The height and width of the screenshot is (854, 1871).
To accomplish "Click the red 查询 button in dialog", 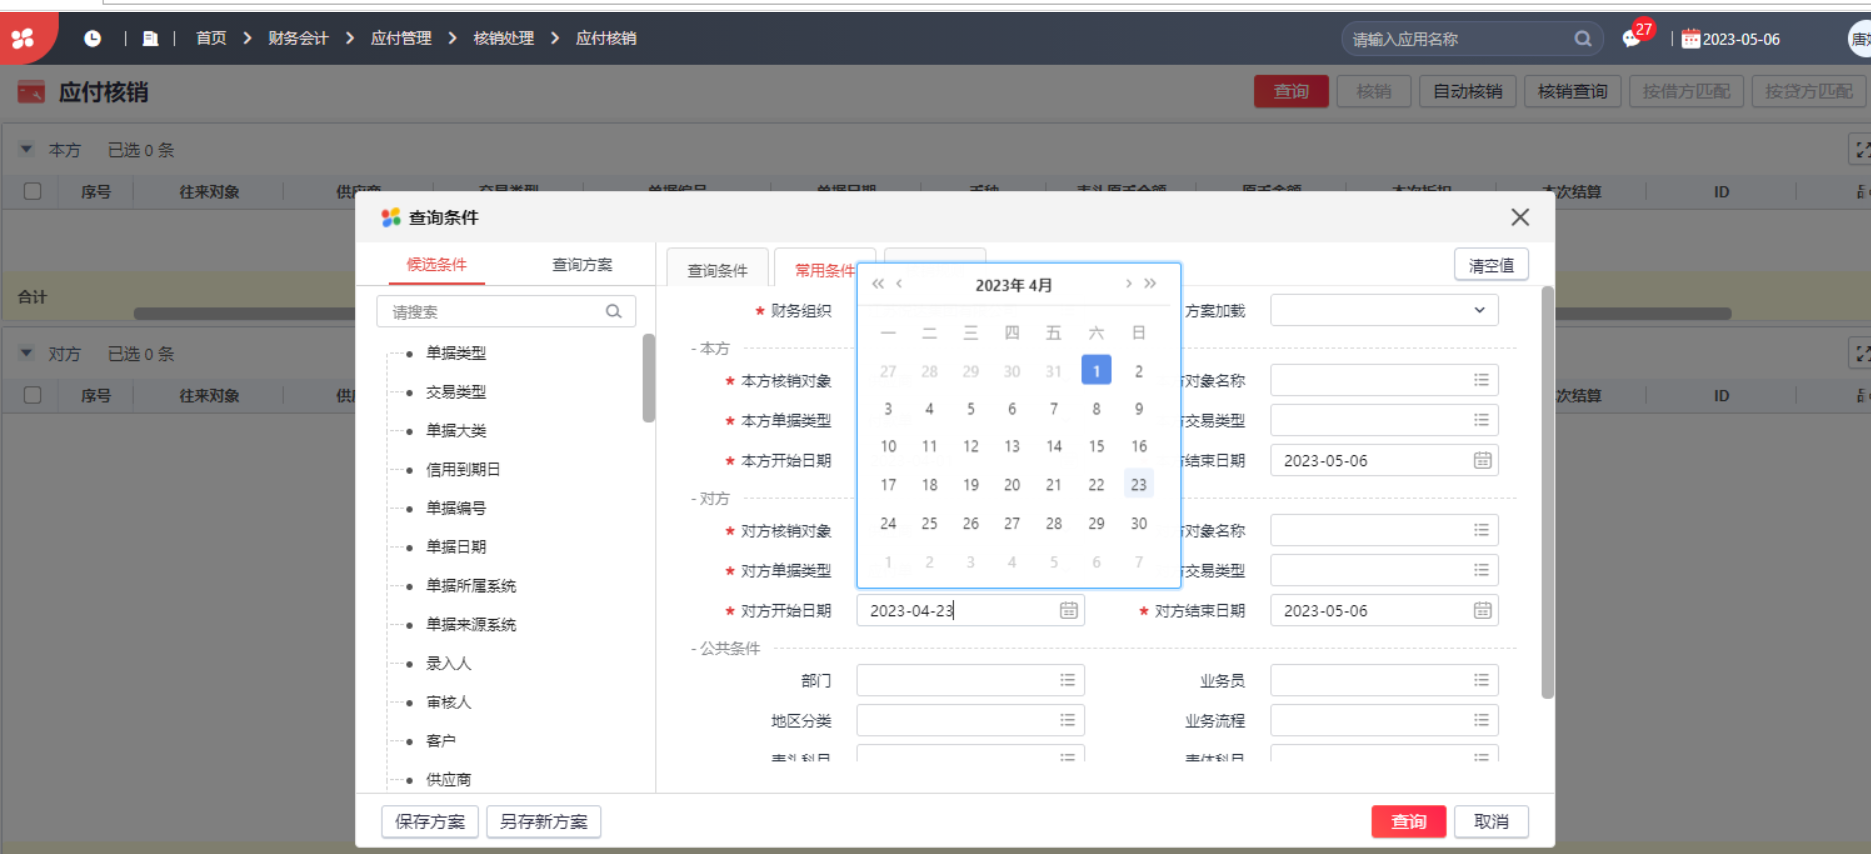I will pyautogui.click(x=1408, y=821).
